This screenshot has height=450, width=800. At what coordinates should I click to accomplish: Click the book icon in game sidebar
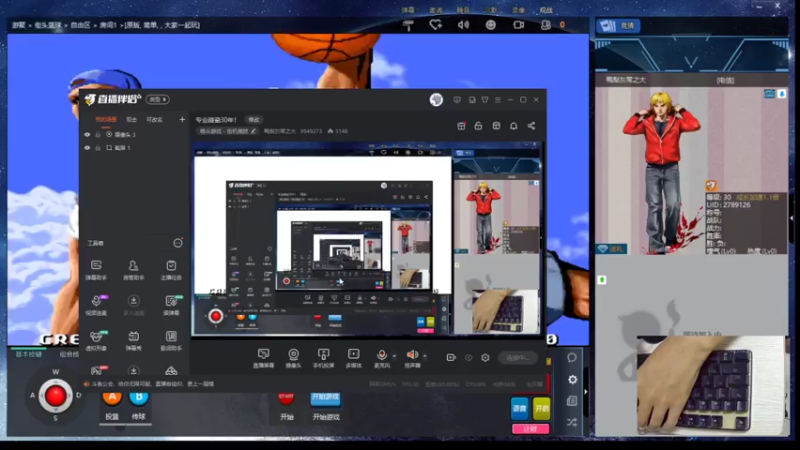click(572, 401)
